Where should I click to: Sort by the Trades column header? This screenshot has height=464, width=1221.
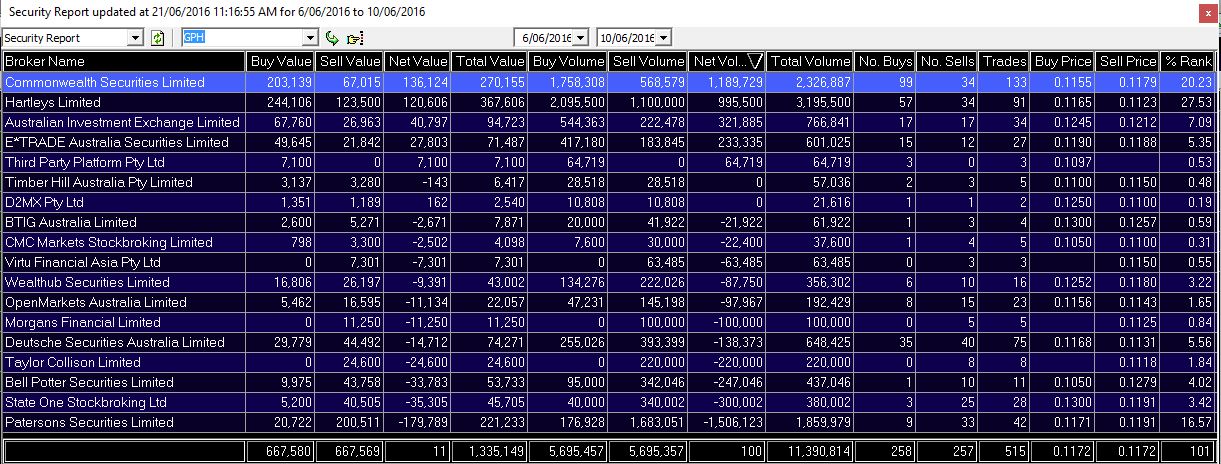(1005, 61)
